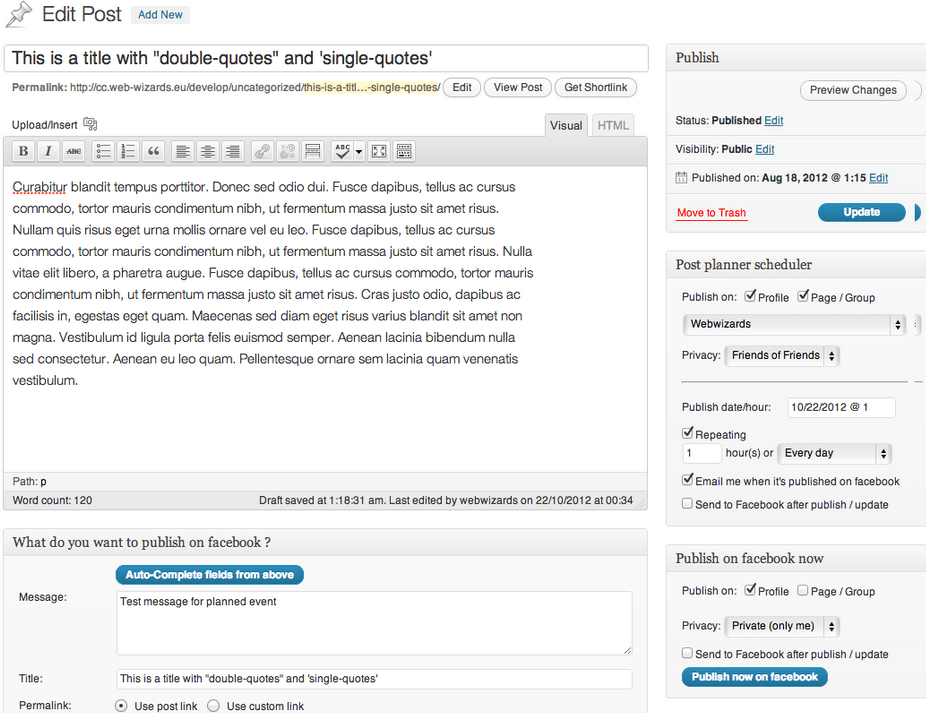The image size is (926, 713).
Task: Open Friends of Friends privacy dropdown
Action: pyautogui.click(x=781, y=356)
